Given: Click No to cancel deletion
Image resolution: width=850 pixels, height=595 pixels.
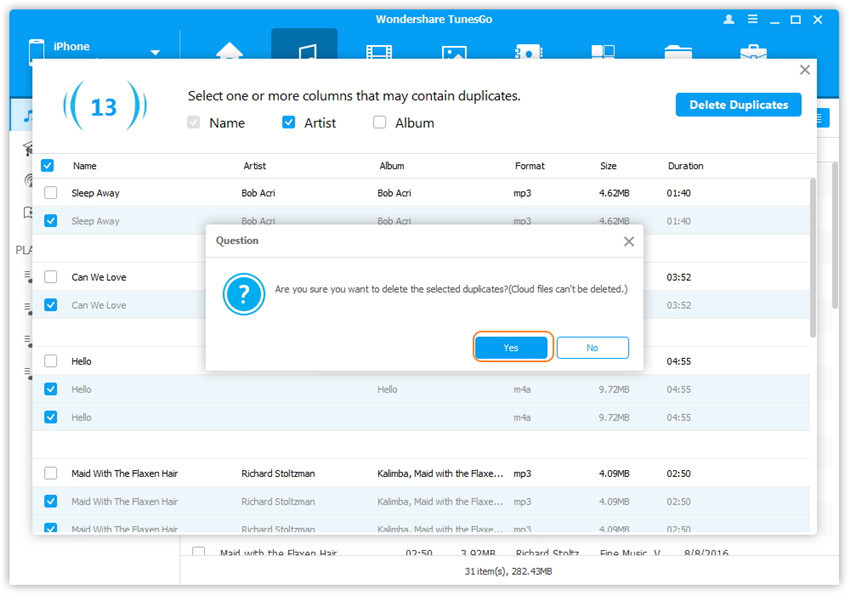Looking at the screenshot, I should (x=592, y=348).
